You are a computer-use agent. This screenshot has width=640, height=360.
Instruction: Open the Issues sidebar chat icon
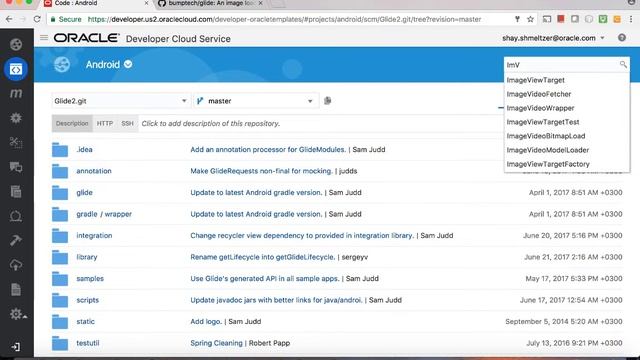click(x=16, y=167)
